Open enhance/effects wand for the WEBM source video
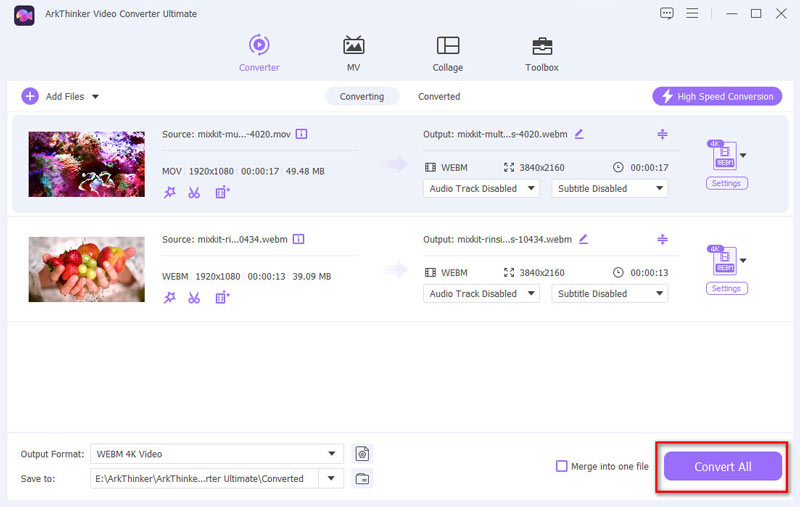Viewport: 800px width, 507px height. click(169, 297)
